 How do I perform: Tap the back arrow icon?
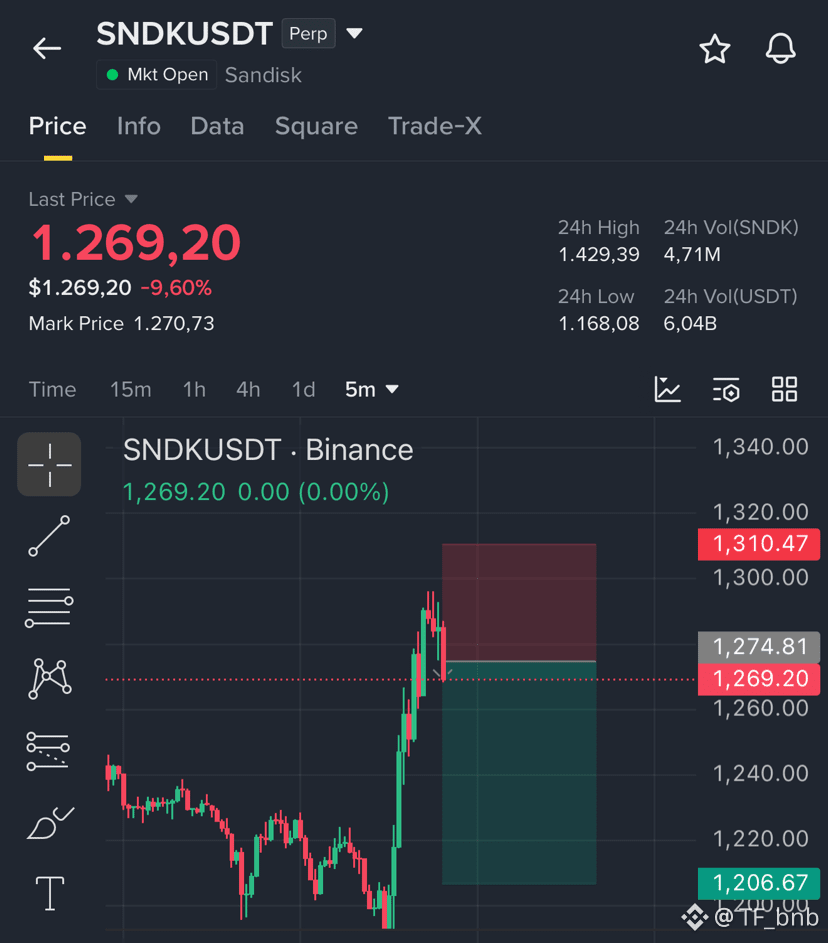coord(47,48)
